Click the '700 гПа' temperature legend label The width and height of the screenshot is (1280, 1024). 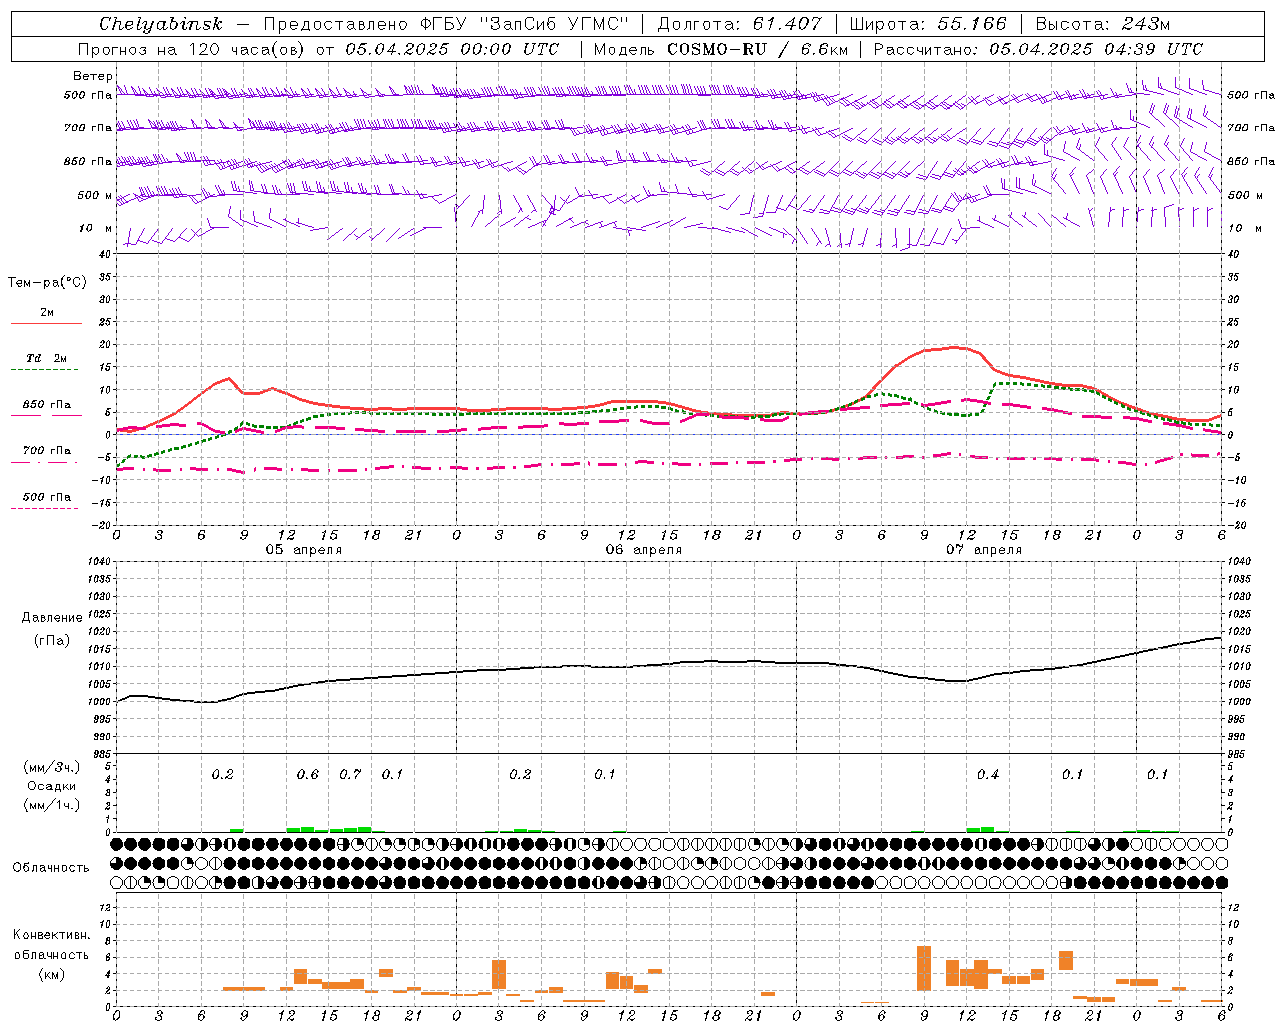coord(47,451)
